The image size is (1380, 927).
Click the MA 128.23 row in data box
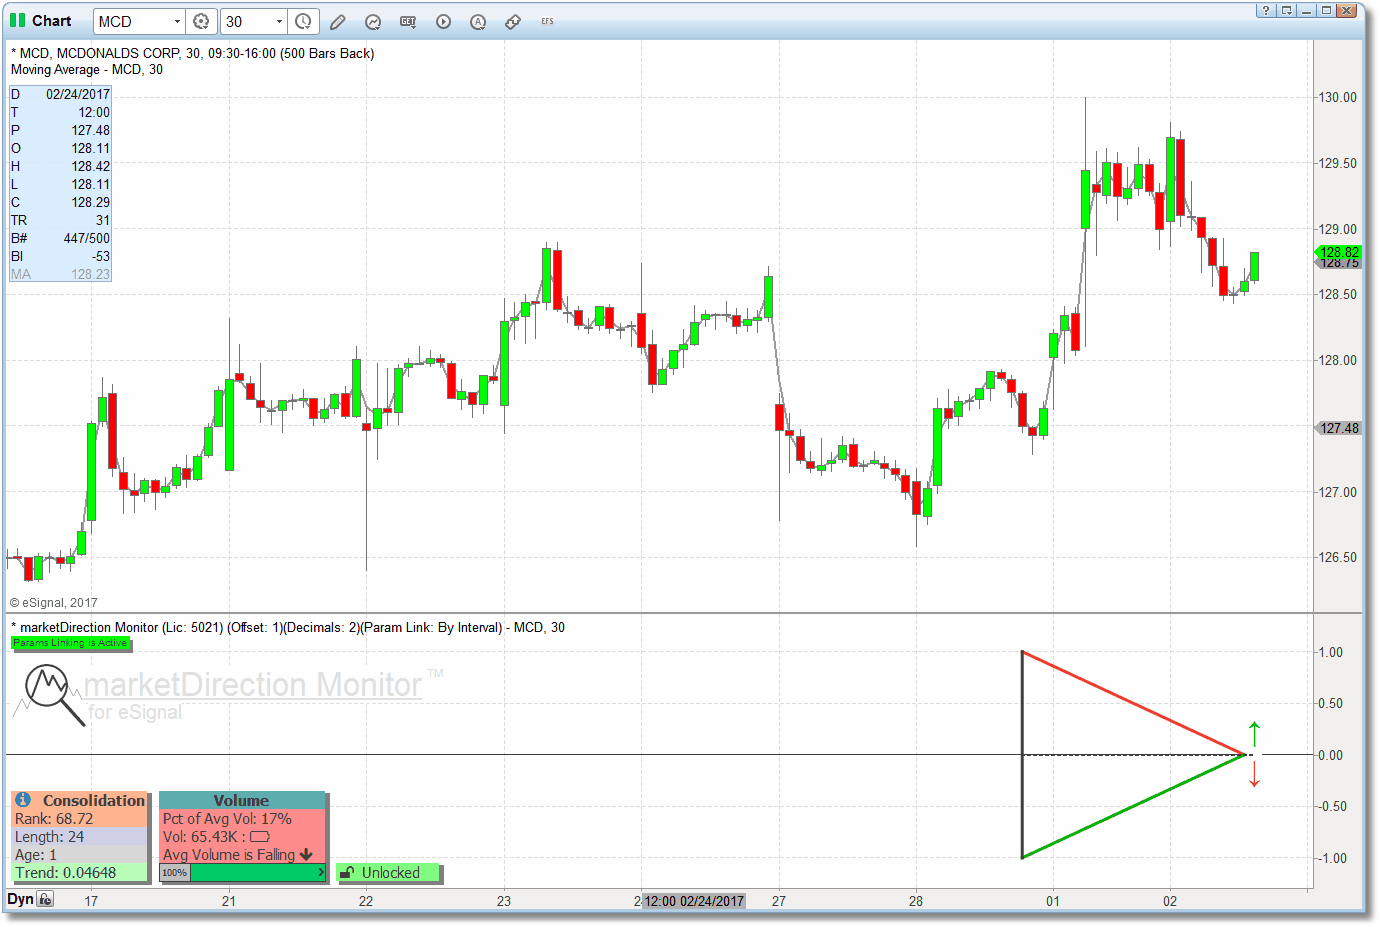pyautogui.click(x=60, y=274)
